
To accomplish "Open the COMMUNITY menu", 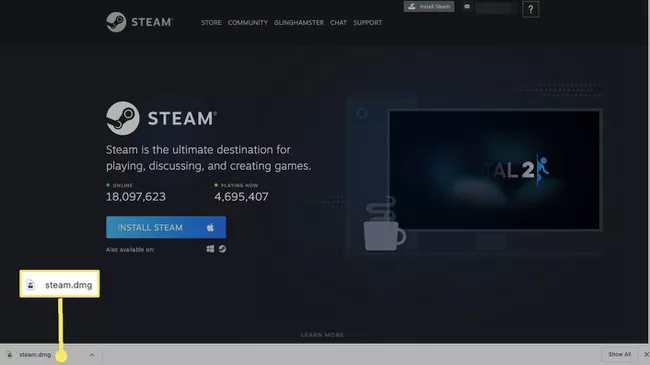I will pyautogui.click(x=248, y=23).
